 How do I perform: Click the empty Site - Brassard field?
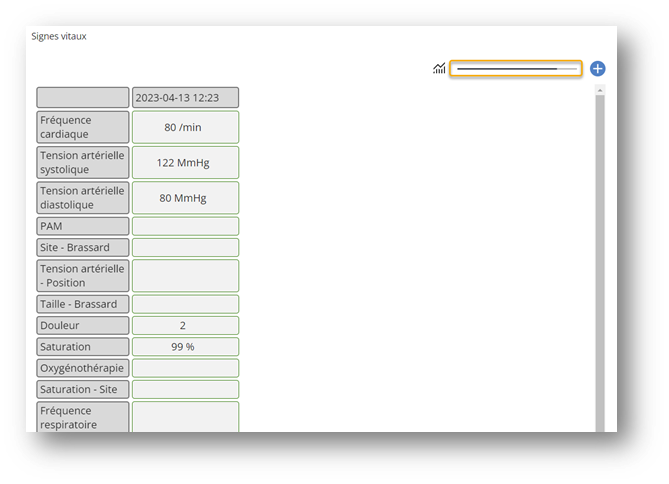tap(185, 247)
